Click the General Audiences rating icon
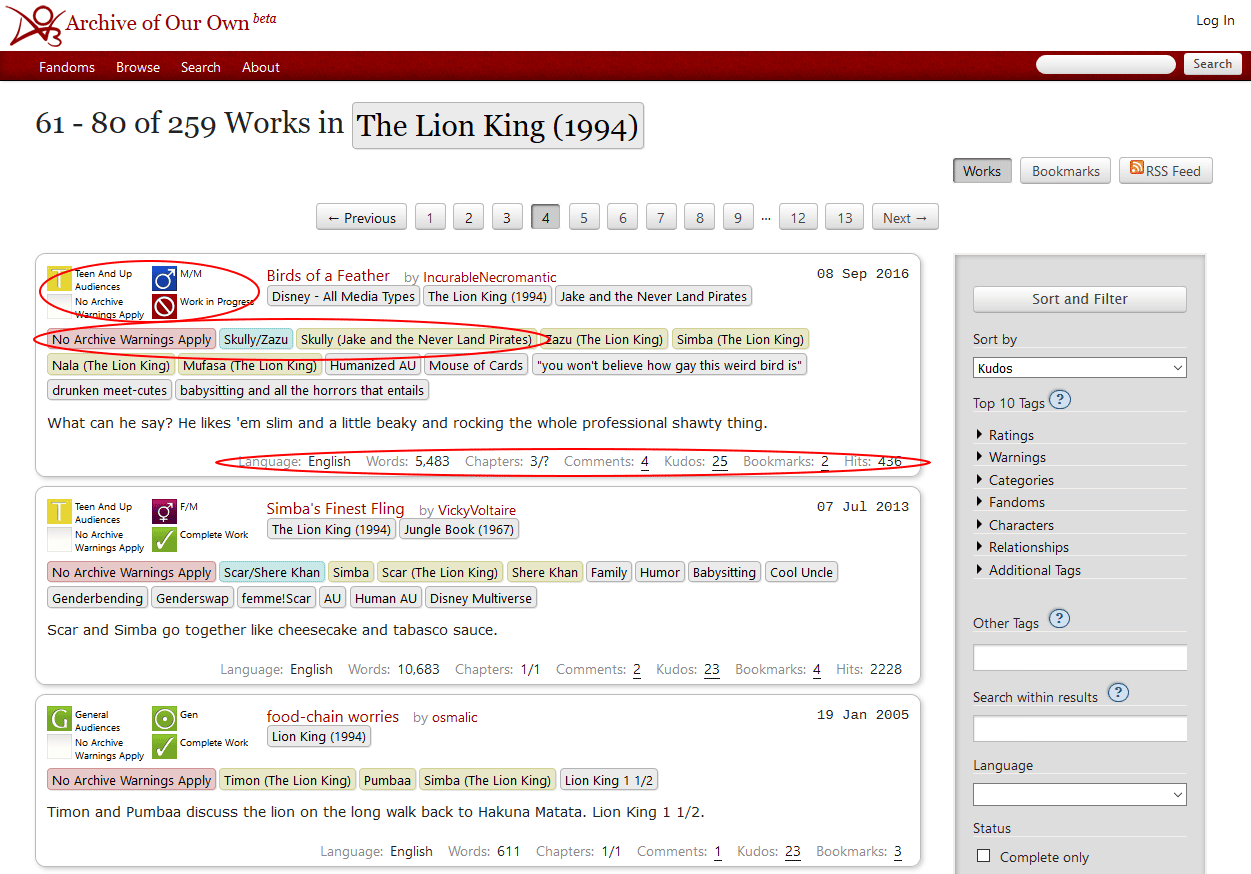This screenshot has height=874, width=1251. [x=60, y=719]
